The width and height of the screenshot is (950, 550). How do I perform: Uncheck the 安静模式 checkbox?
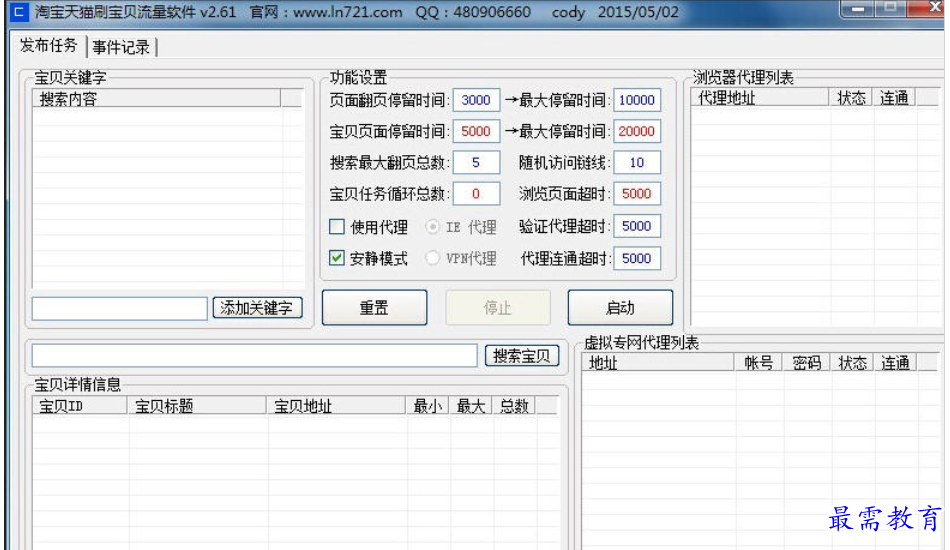(336, 258)
